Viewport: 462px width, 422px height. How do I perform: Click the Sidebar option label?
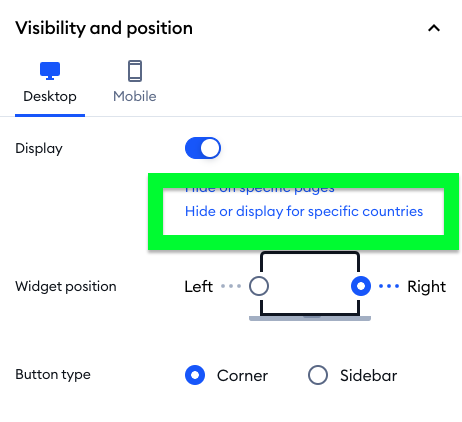pyautogui.click(x=369, y=376)
